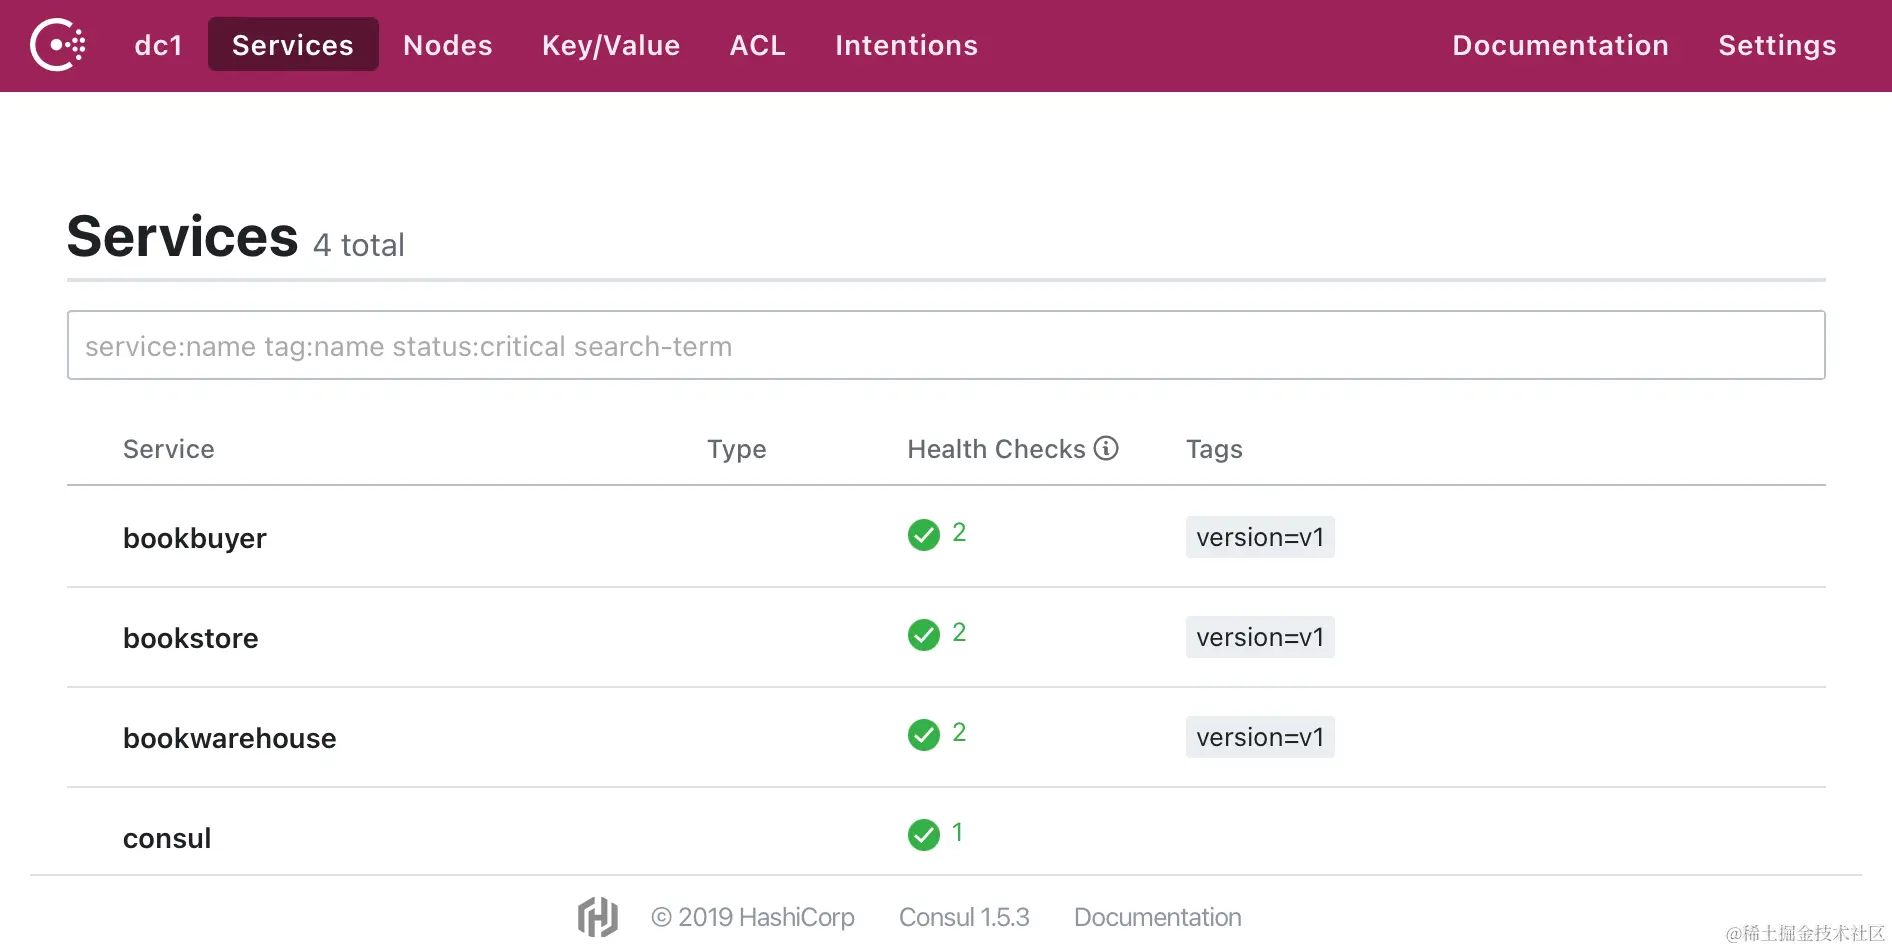The image size is (1892, 950).
Task: Open Settings from the top navigation
Action: click(1777, 45)
